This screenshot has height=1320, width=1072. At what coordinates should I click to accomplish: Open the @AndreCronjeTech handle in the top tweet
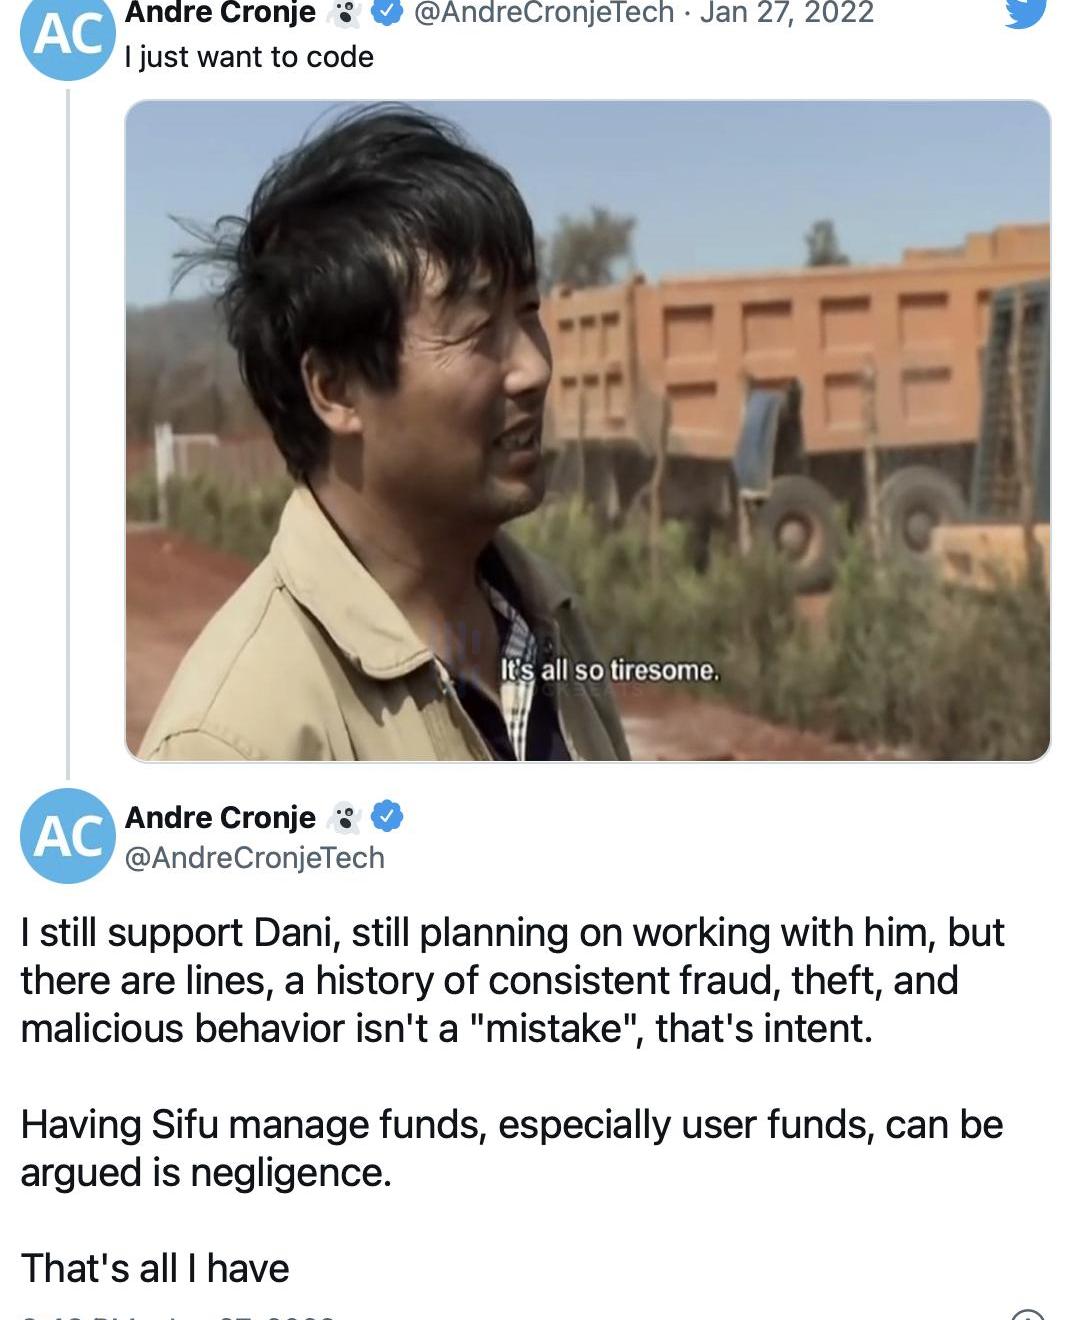click(544, 12)
